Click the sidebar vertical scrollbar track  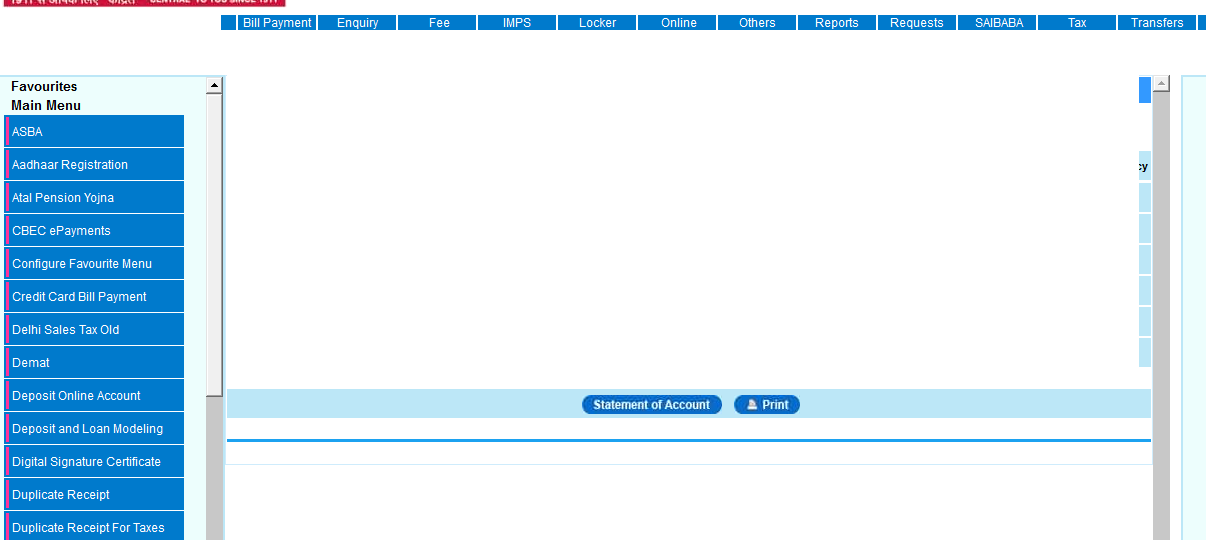coord(214,470)
